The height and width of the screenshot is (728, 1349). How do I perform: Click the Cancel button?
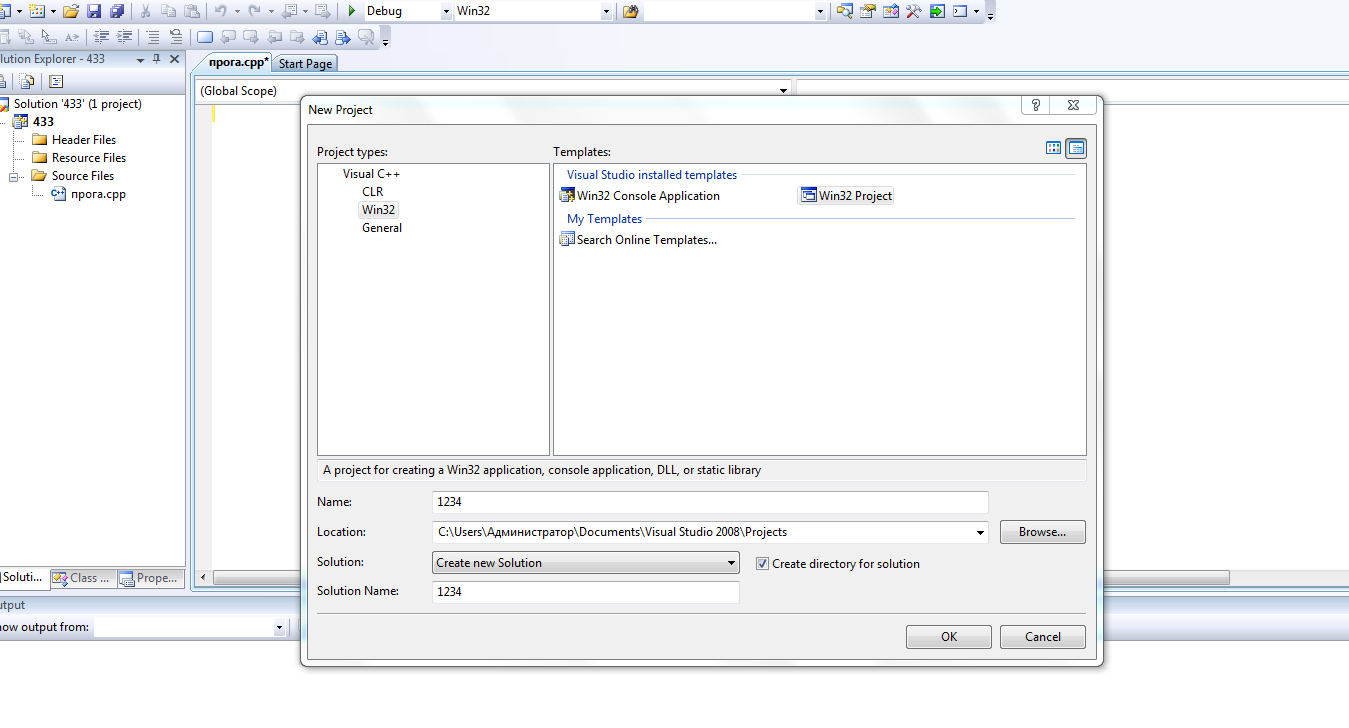point(1043,637)
